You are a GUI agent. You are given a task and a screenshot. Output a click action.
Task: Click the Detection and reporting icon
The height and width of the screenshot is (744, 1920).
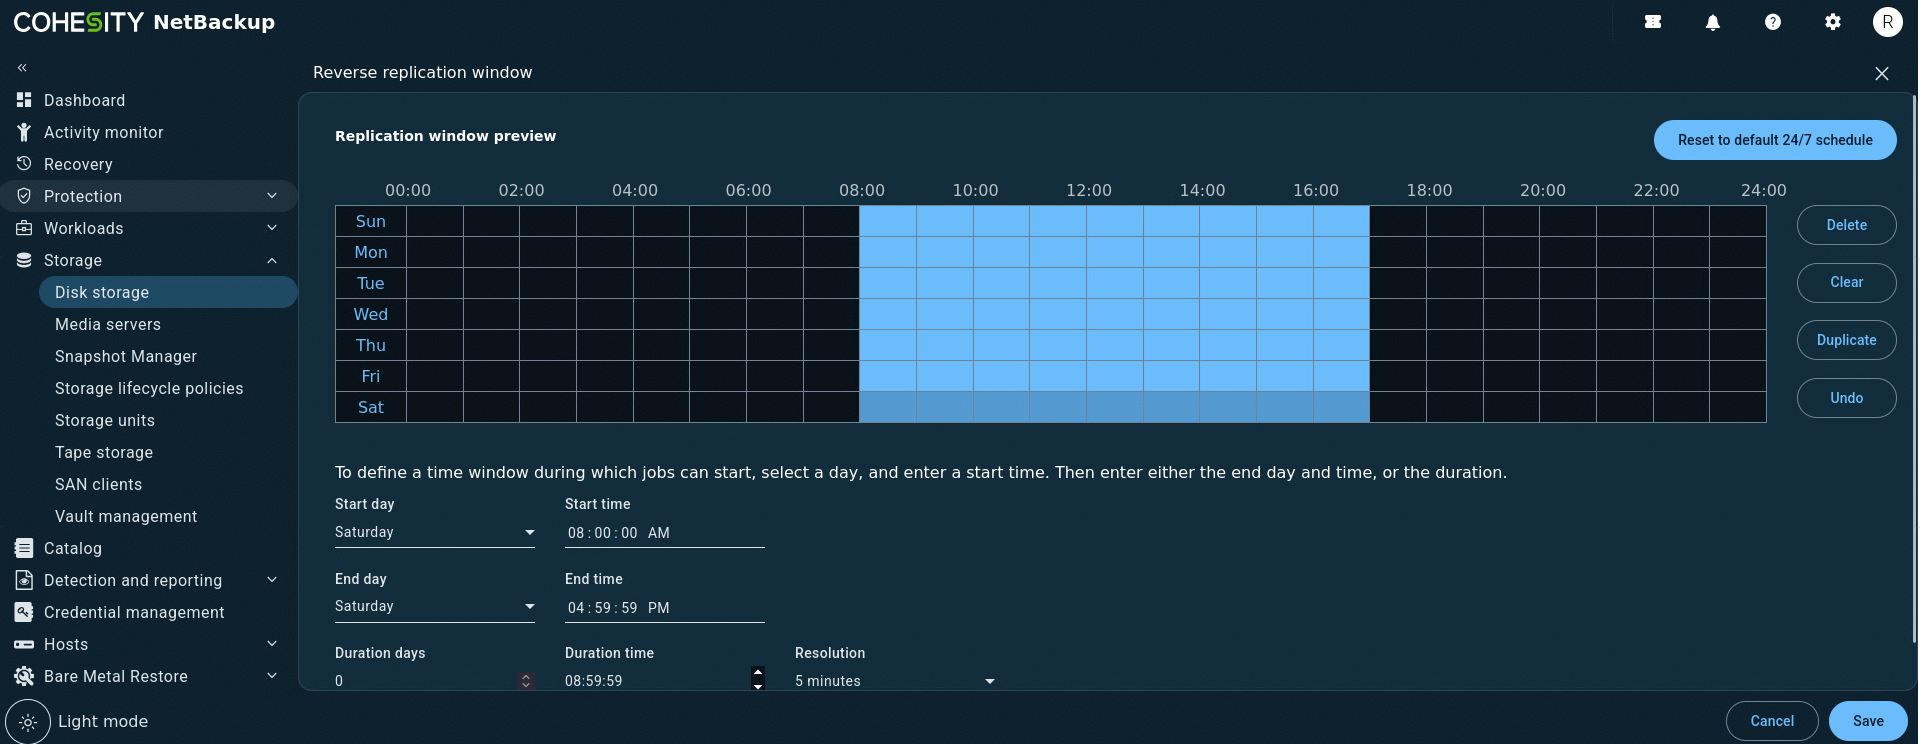[24, 580]
